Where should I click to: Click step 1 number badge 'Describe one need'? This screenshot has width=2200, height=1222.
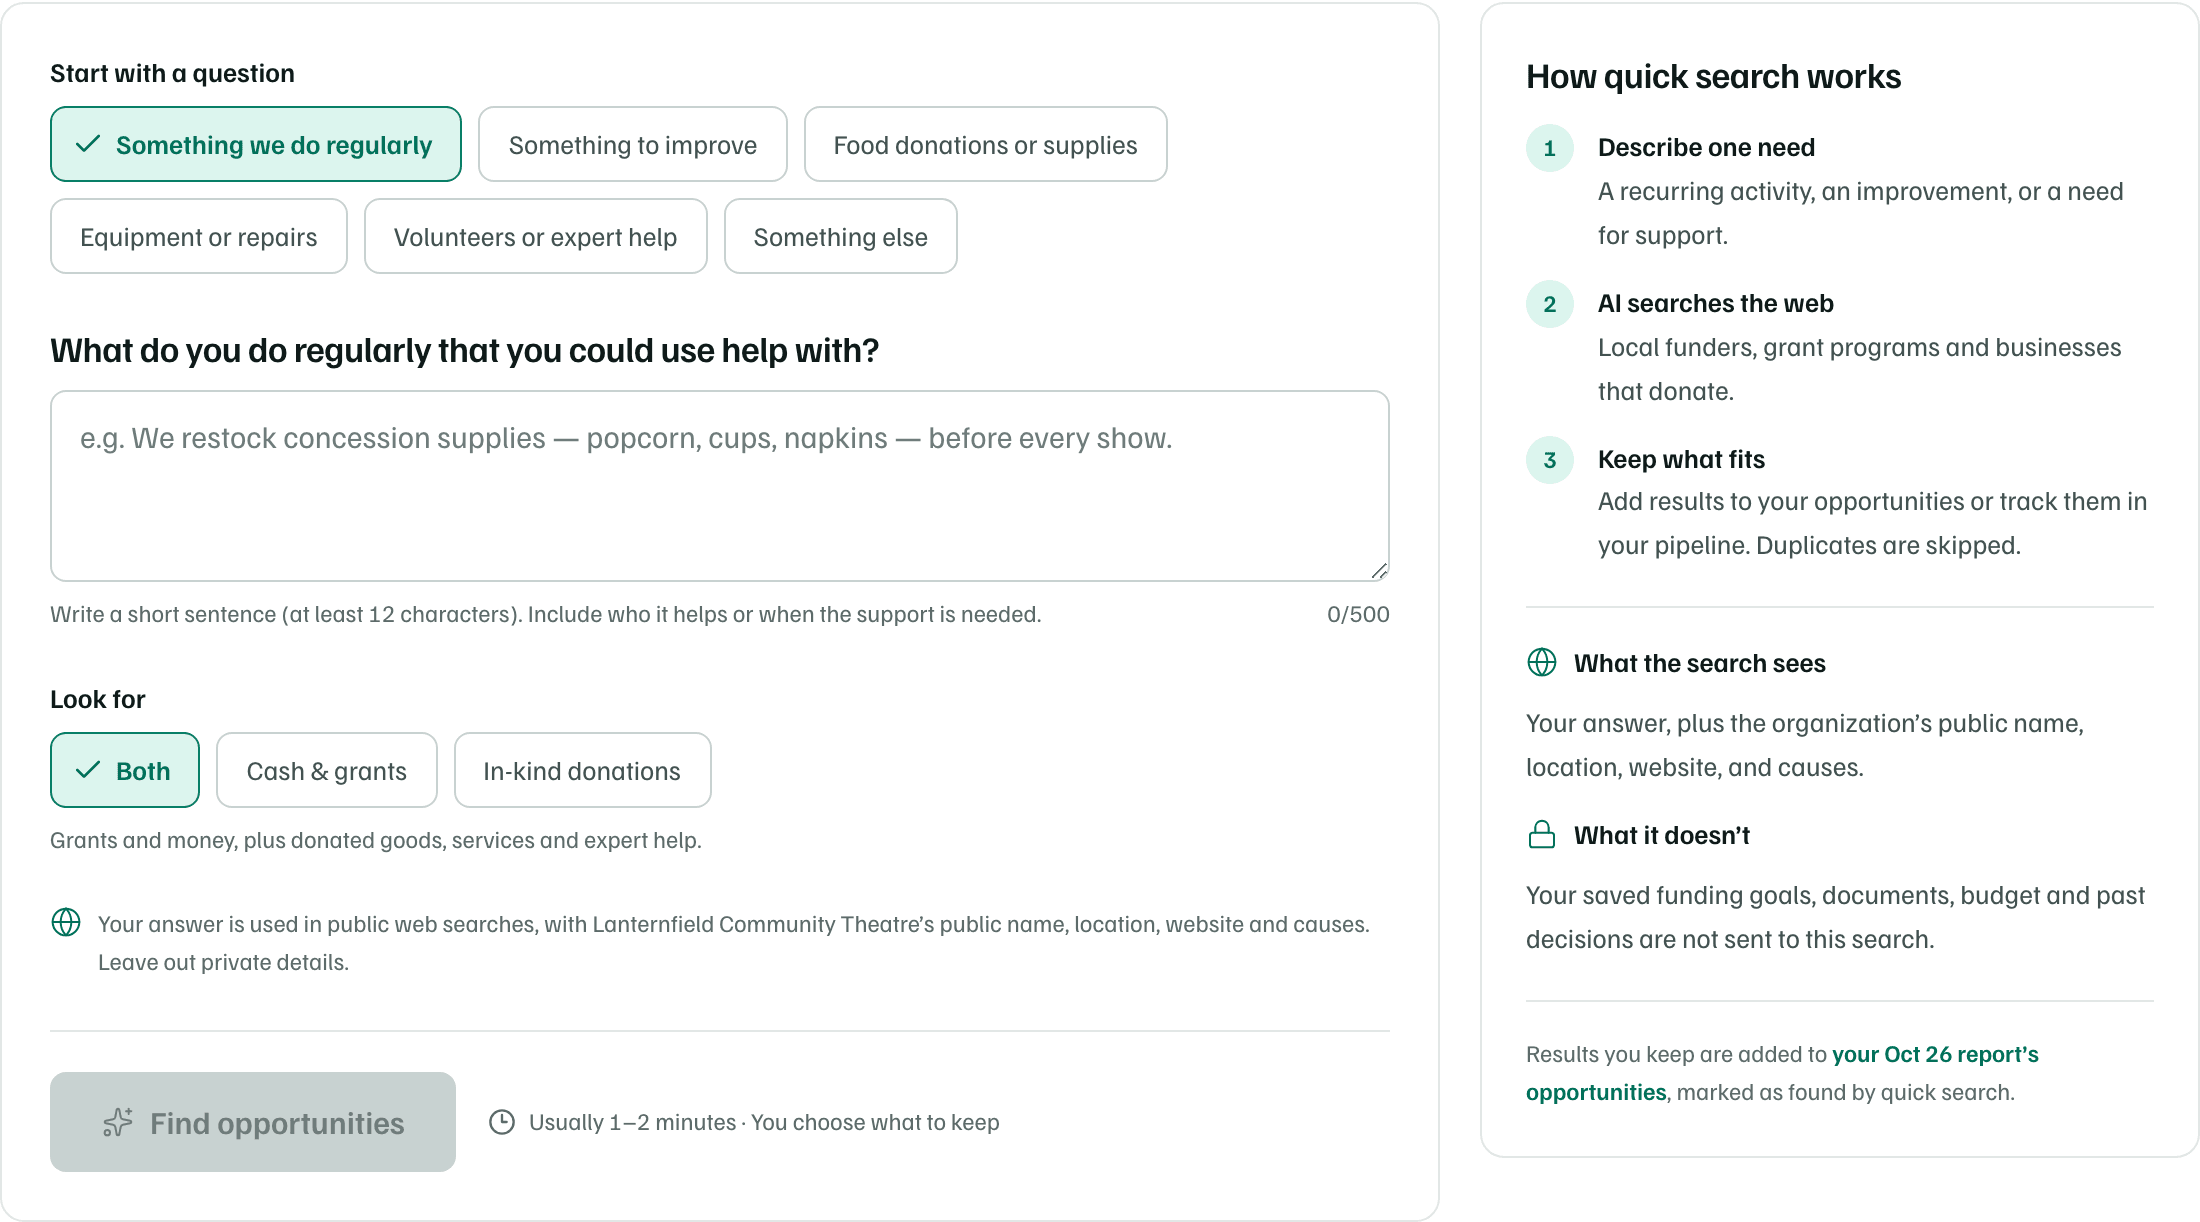pos(1550,148)
